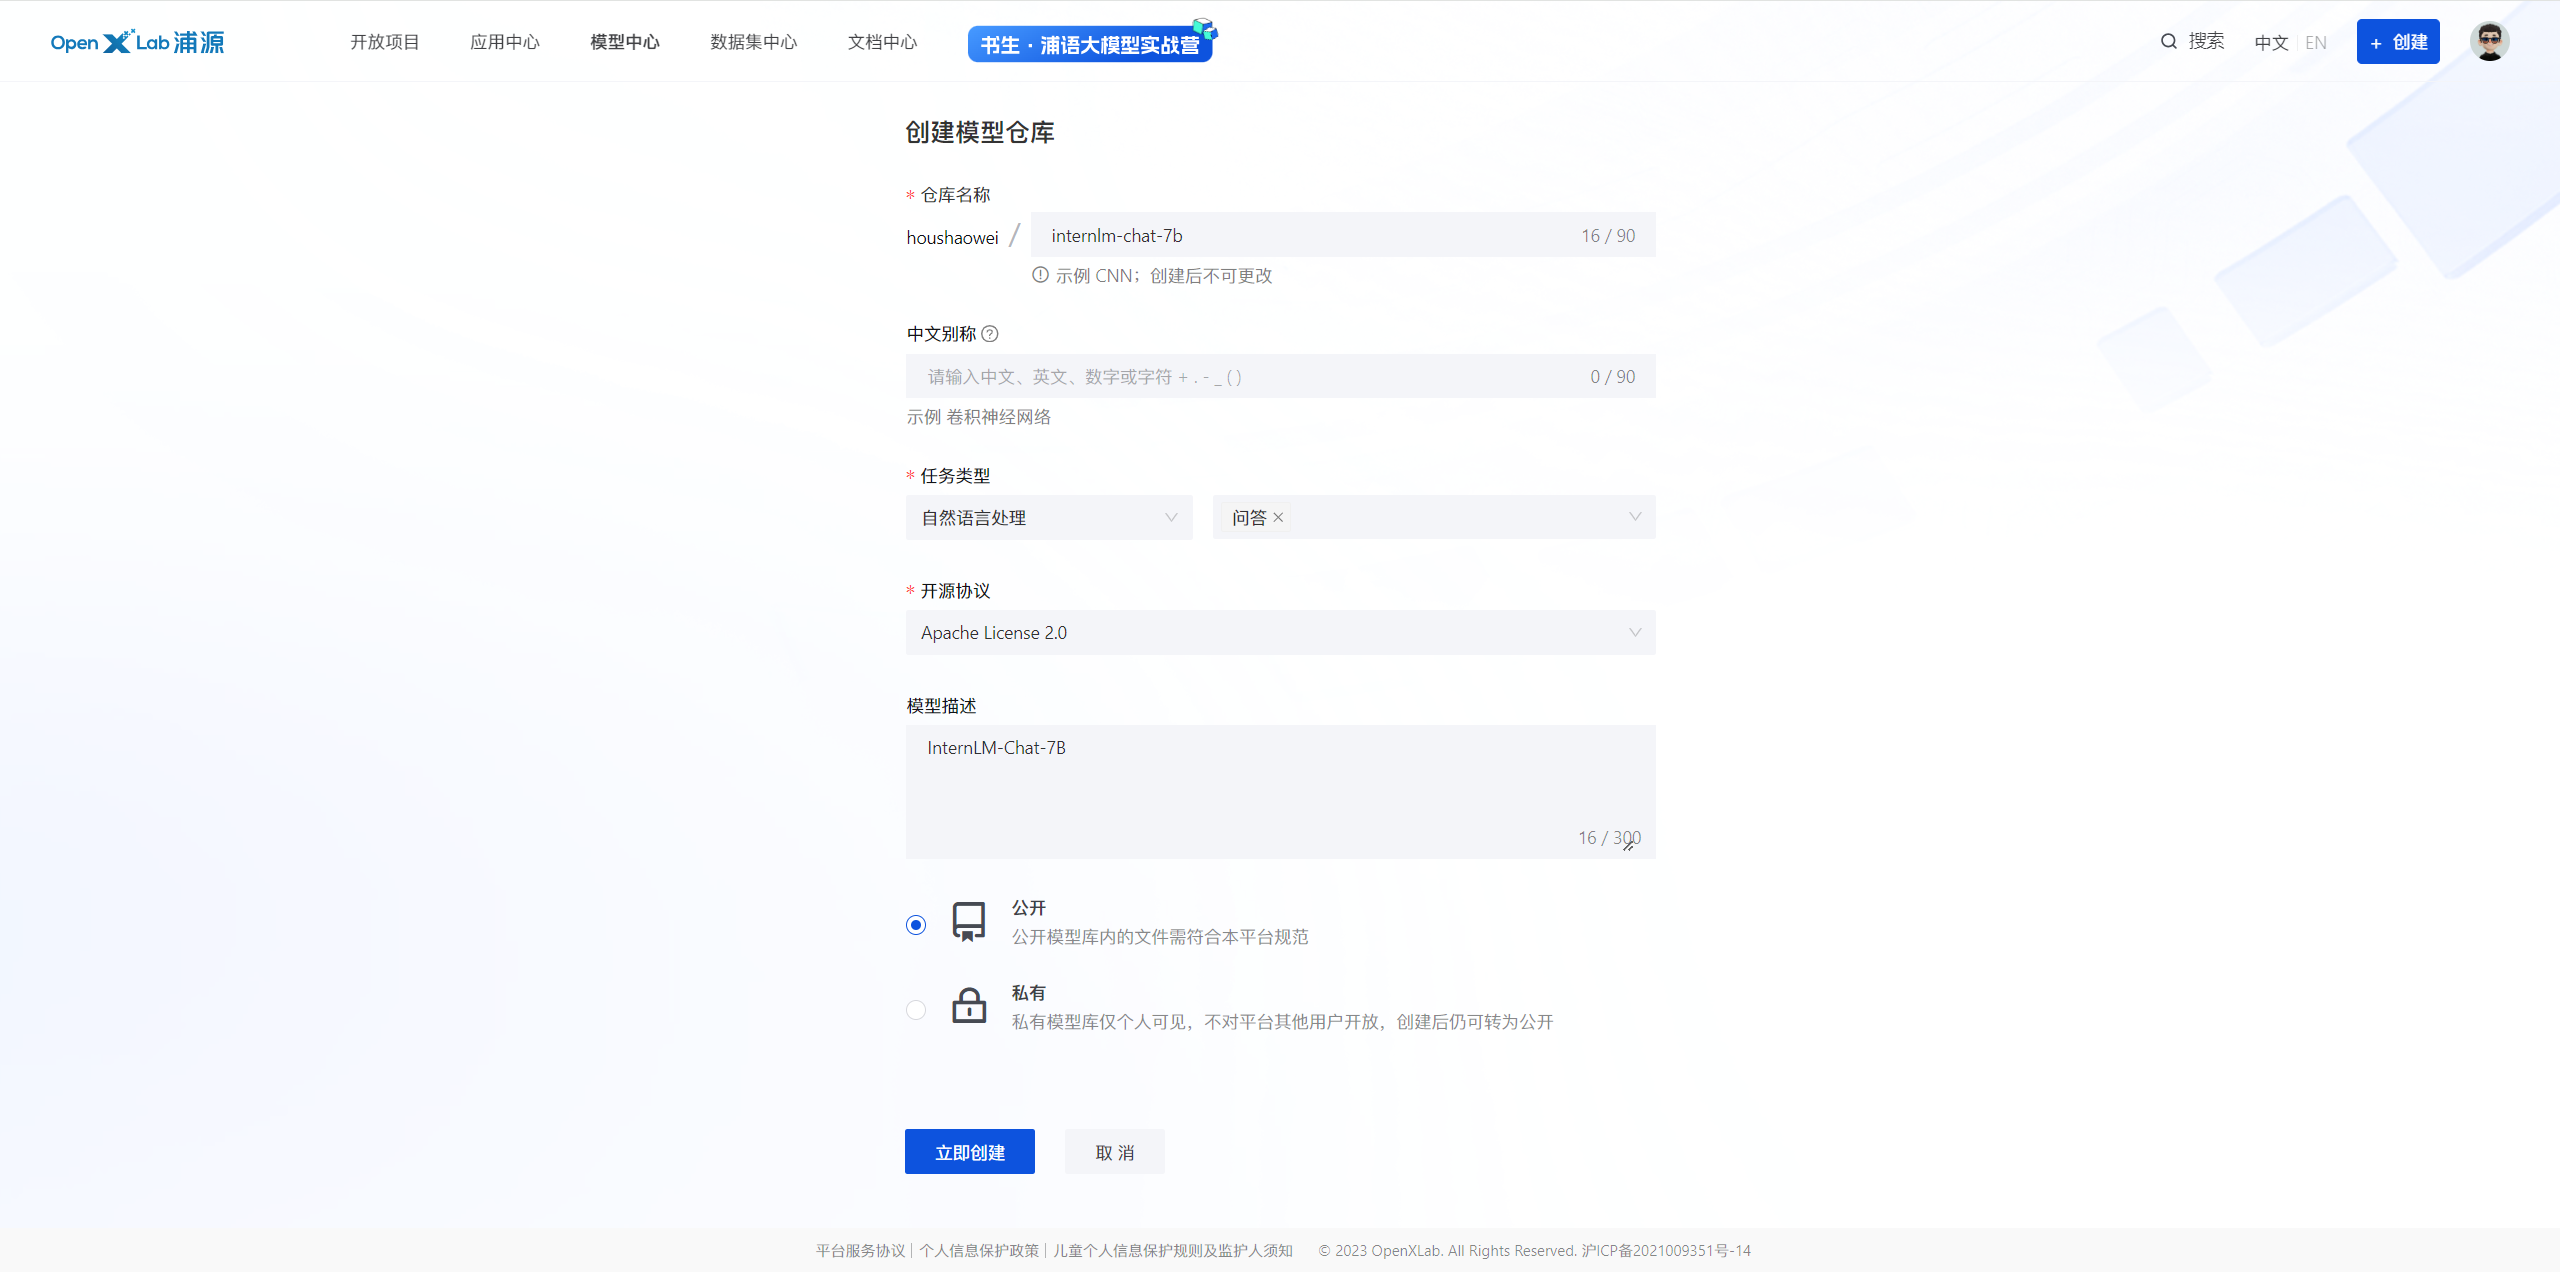Go to 模型中心 in the navigation
Image resolution: width=2560 pixels, height=1272 pixels.
[x=624, y=42]
